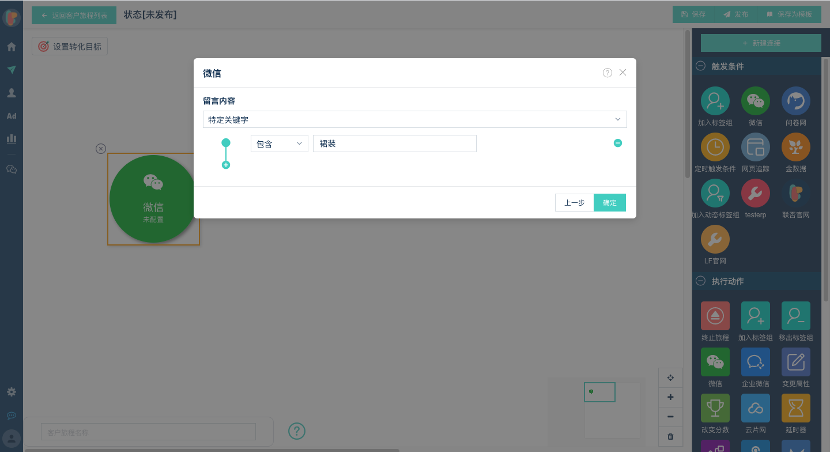Open the user avatar at sidebar bottom
The width and height of the screenshot is (830, 452).
click(11, 438)
